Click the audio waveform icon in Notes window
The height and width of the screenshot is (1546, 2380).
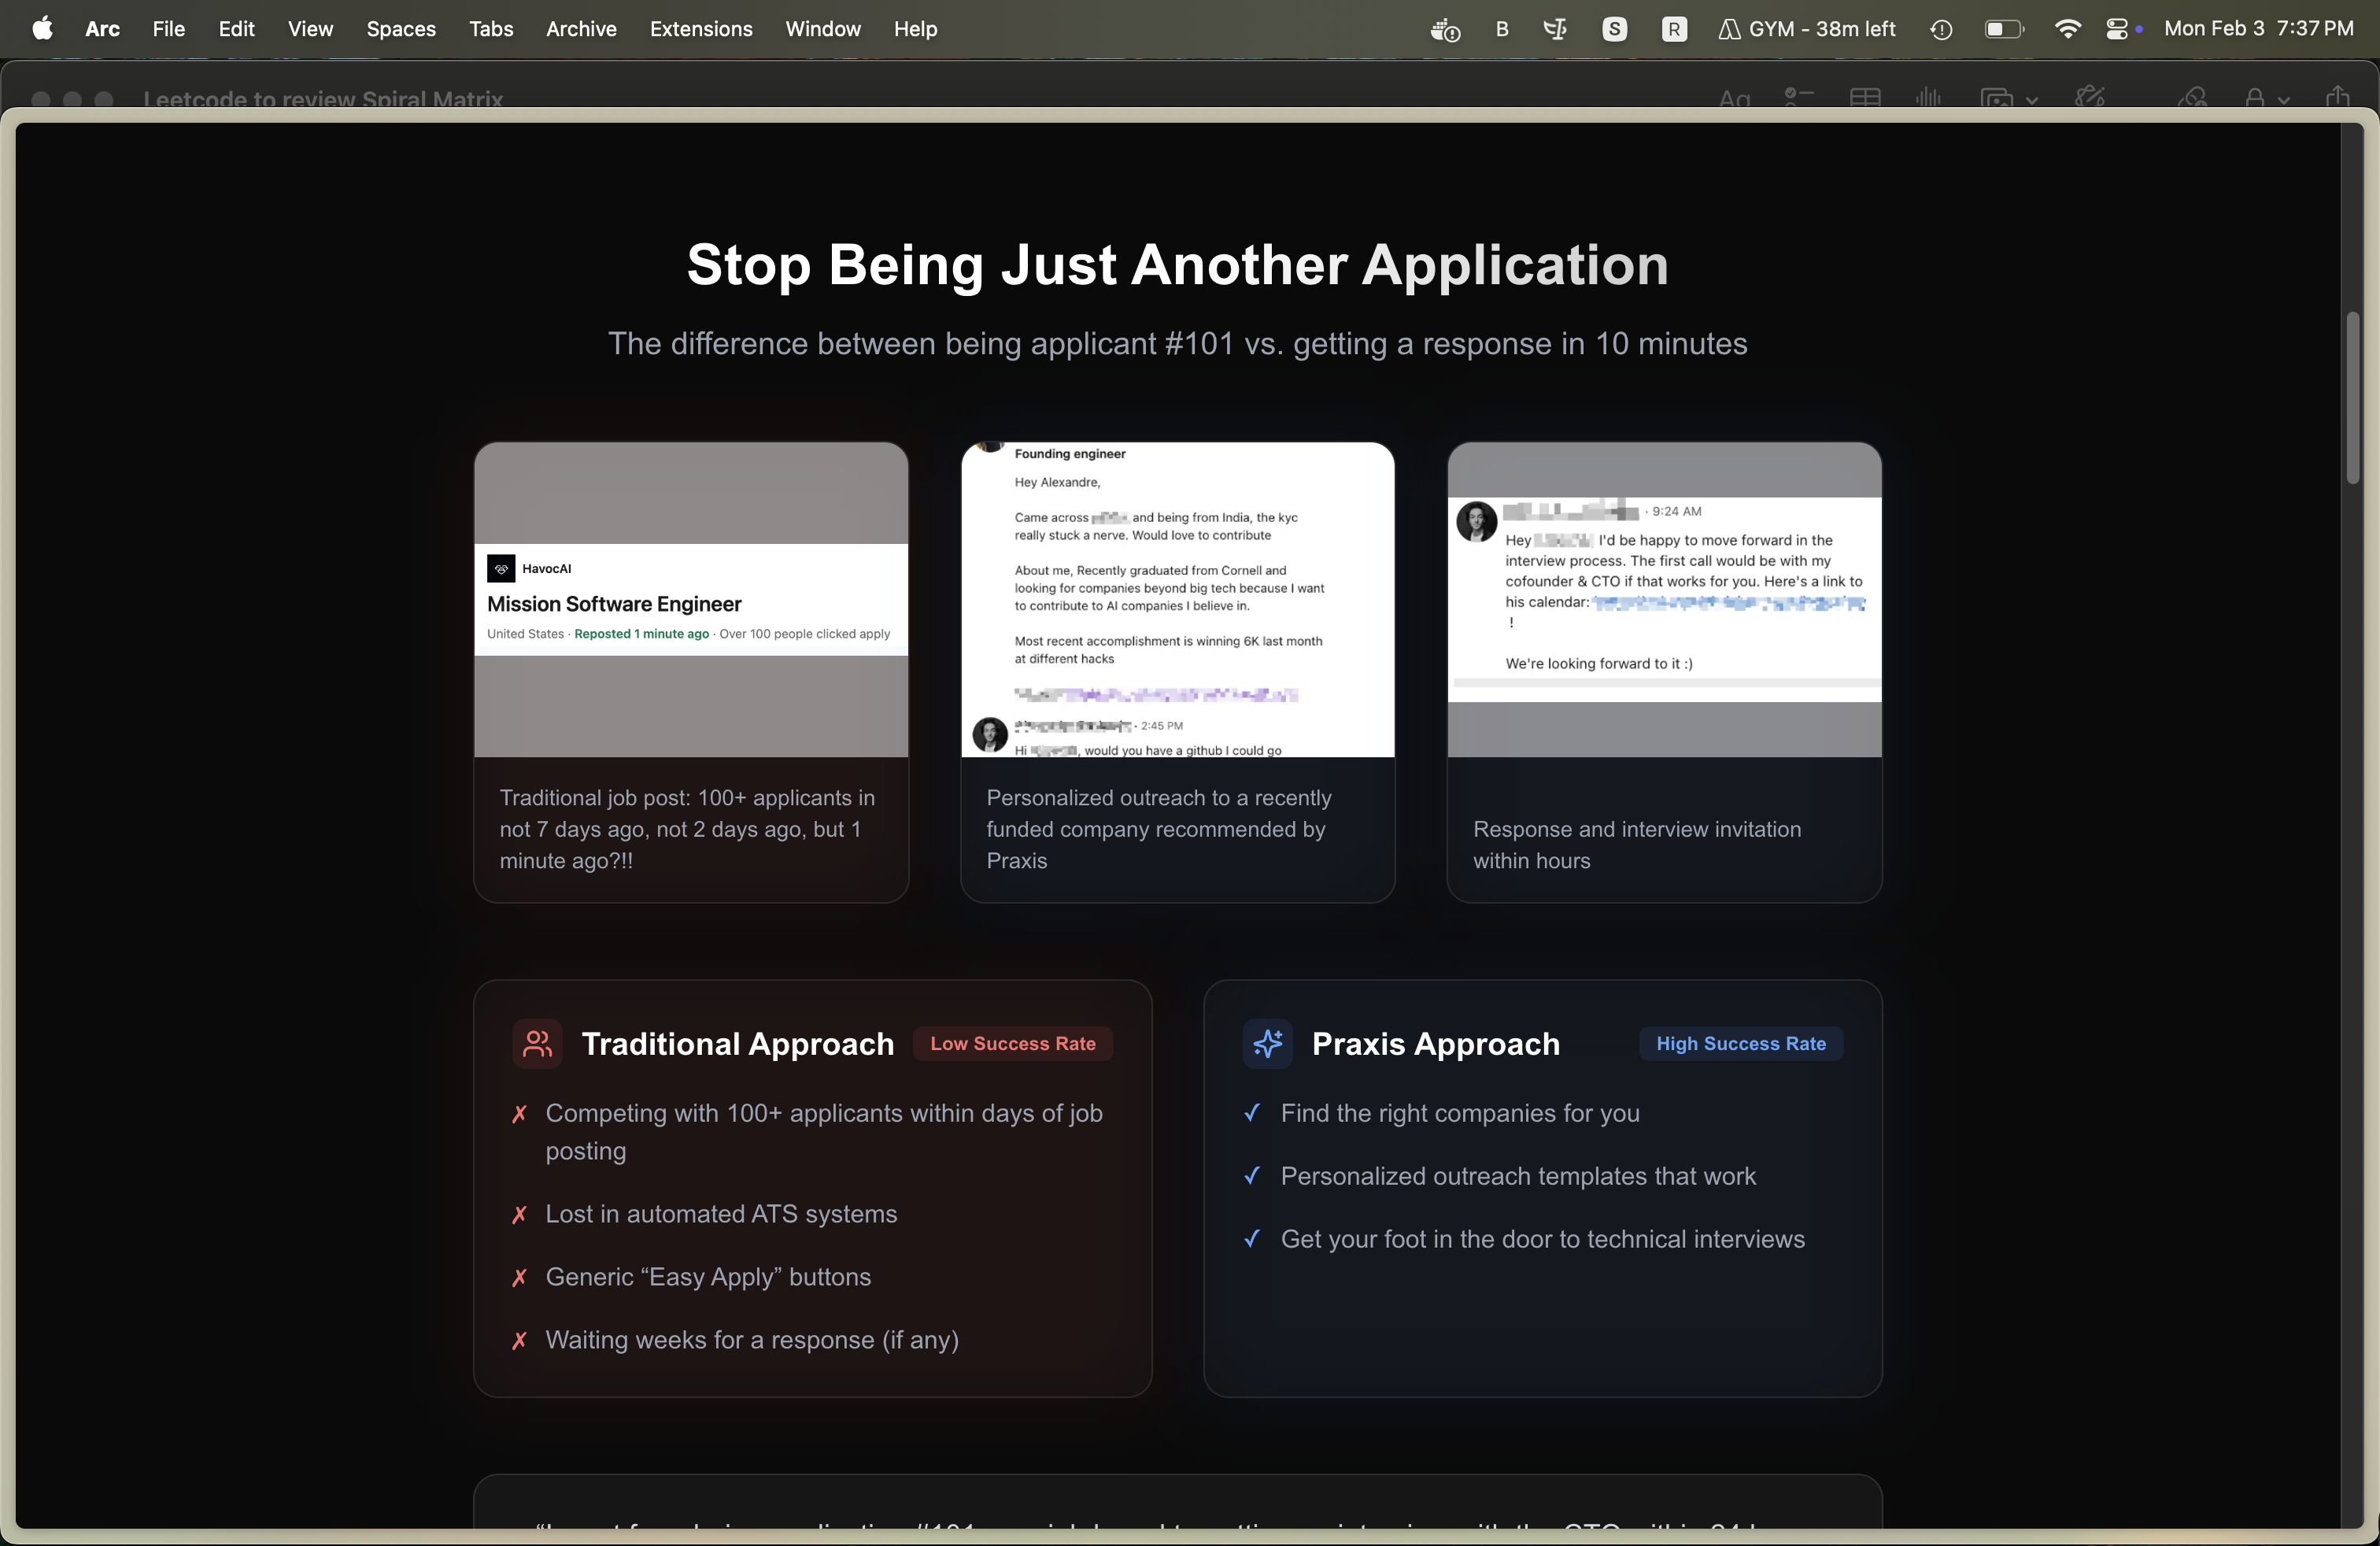point(1928,97)
